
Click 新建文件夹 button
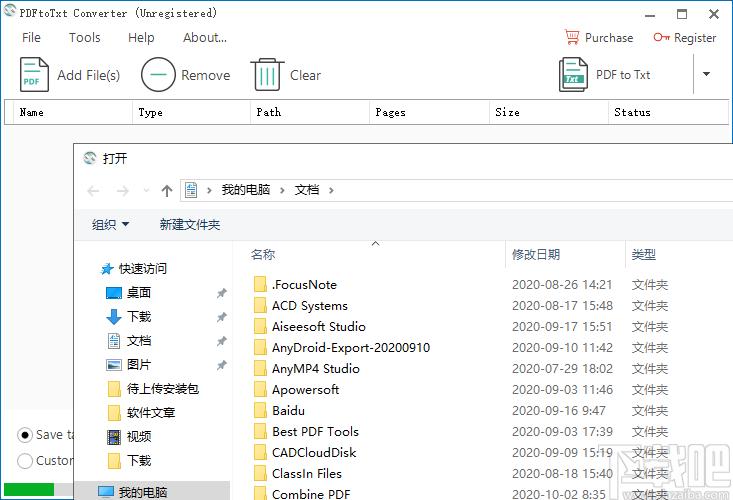190,225
